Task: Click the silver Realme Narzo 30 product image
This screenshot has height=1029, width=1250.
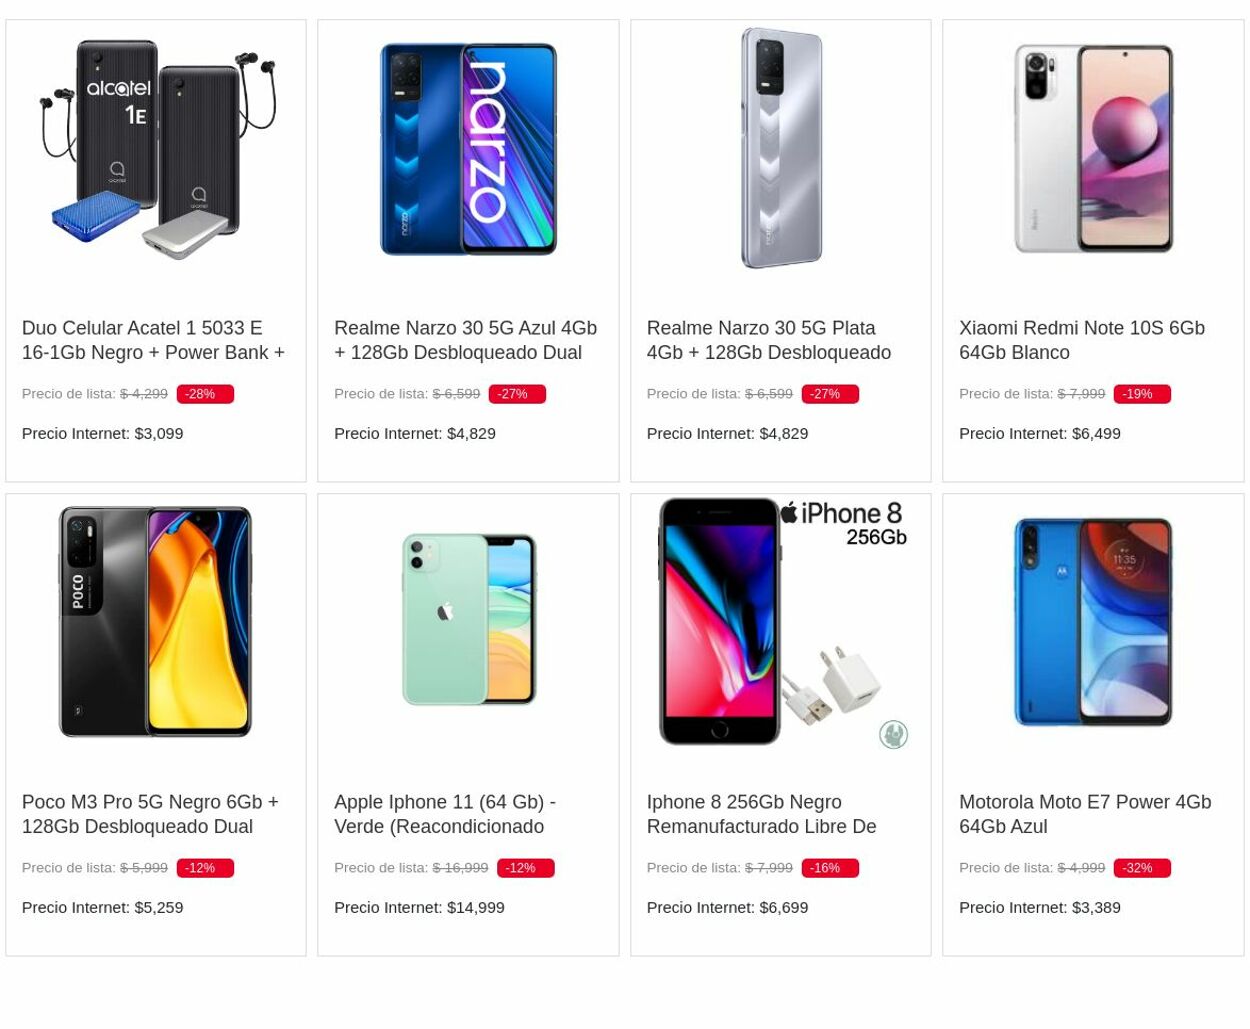Action: pos(780,148)
